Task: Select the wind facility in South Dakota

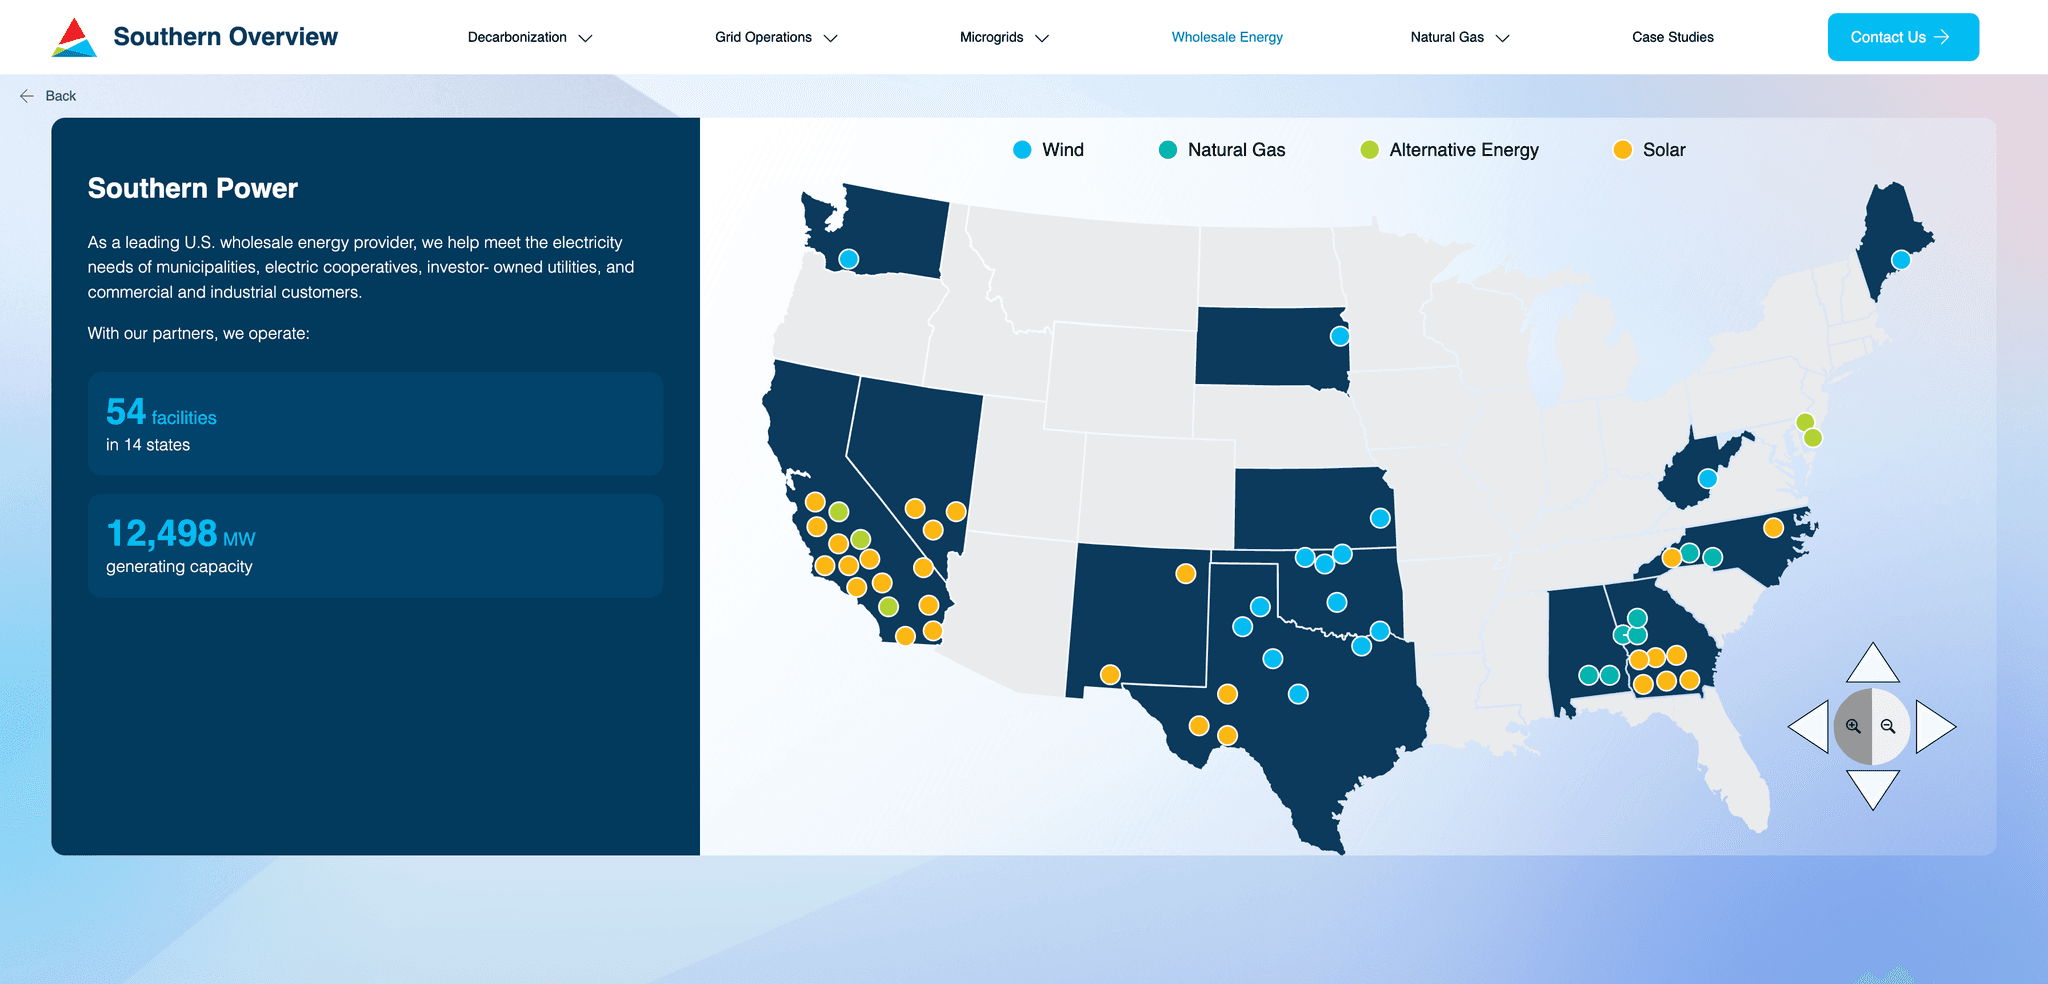Action: (x=1340, y=336)
